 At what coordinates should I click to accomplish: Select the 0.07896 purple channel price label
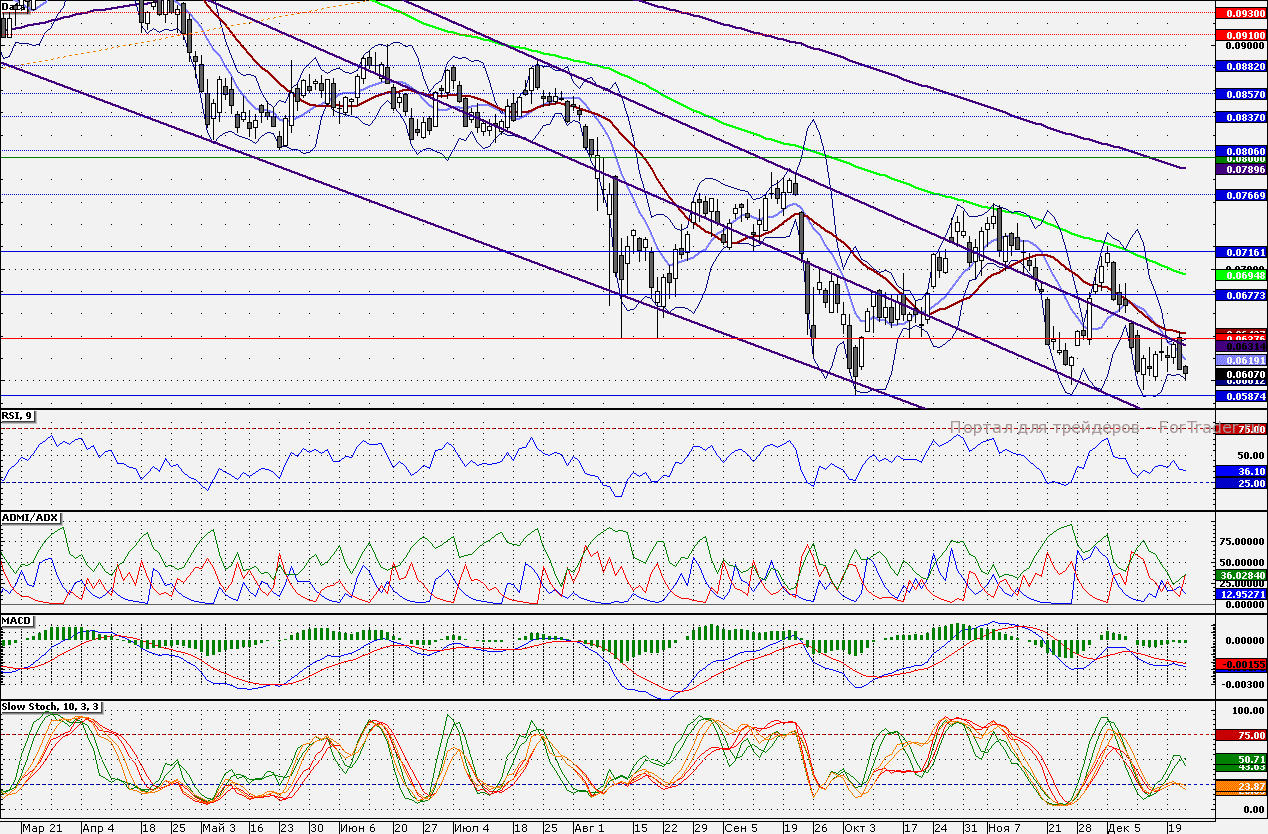tap(1240, 169)
